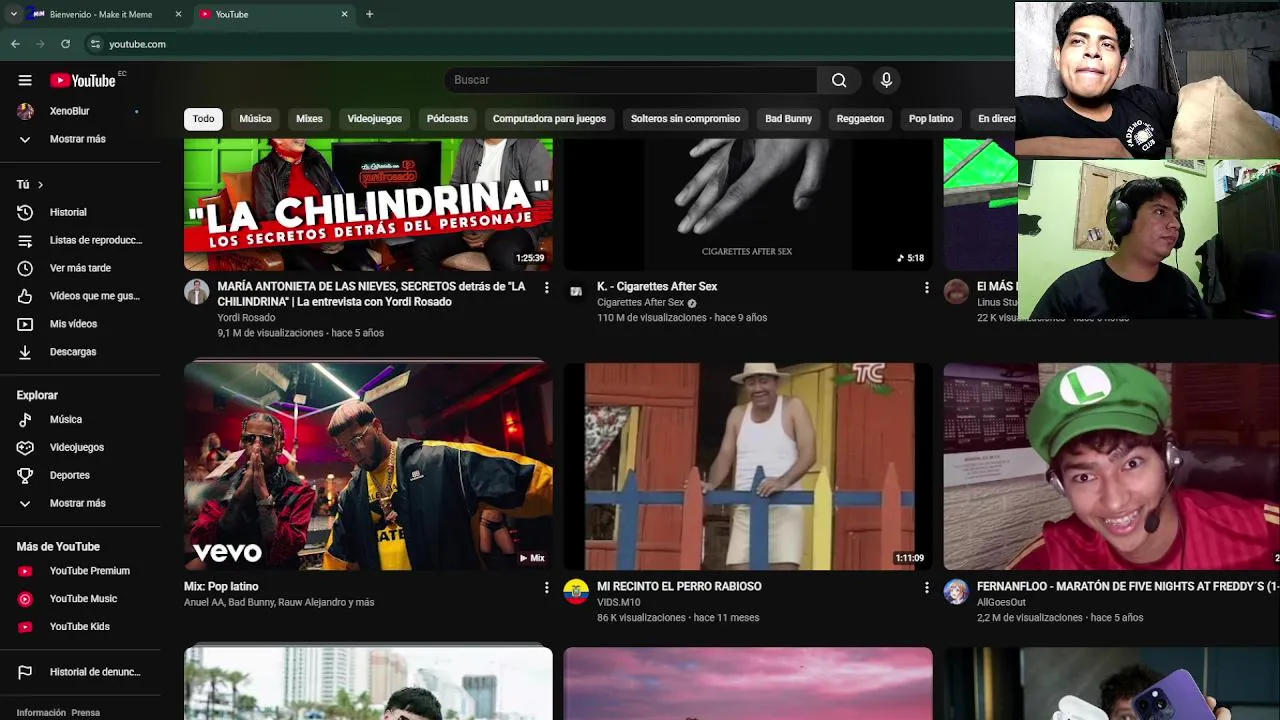Open Historial de denuncias

coord(80,672)
